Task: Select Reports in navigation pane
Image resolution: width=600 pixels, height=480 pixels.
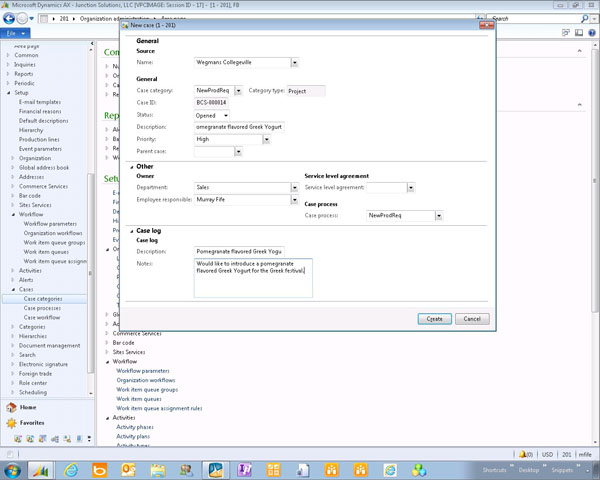Action: coord(24,74)
